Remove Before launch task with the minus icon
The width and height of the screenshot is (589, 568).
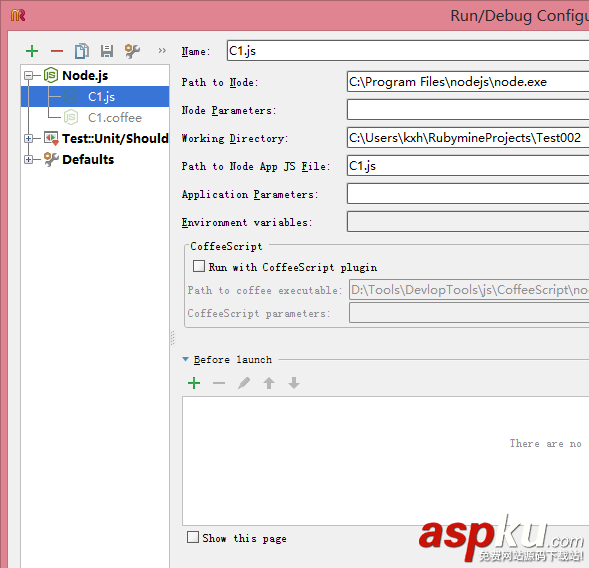click(x=219, y=383)
